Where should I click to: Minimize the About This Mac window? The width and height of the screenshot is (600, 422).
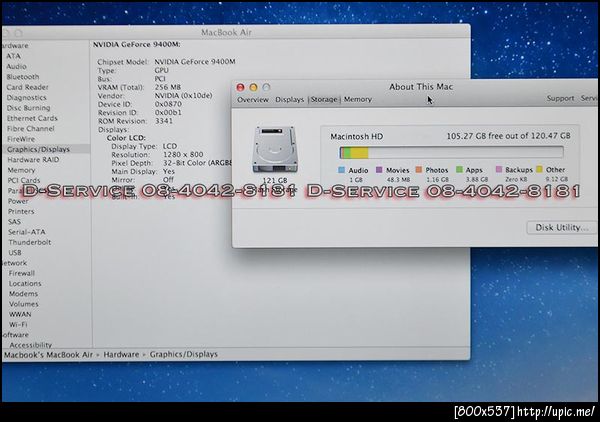pos(253,87)
